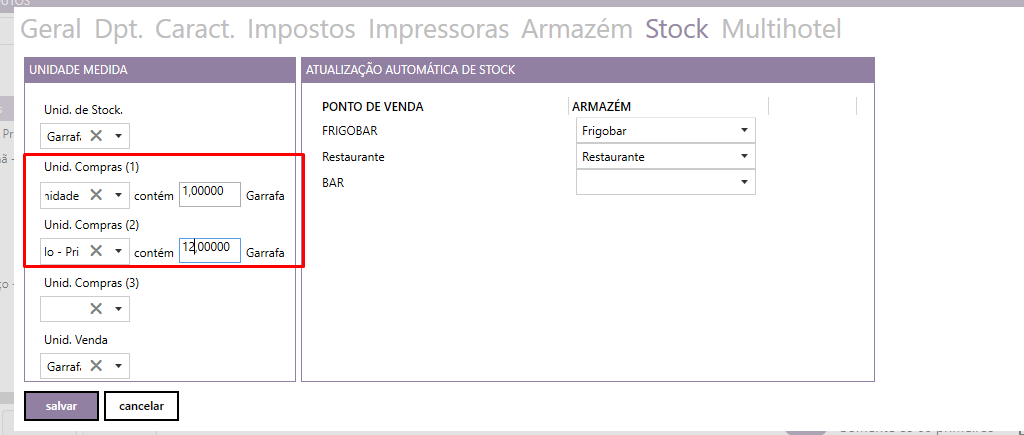Expand Unid. Compras (3) dropdown arrow
This screenshot has height=435, width=1024.
click(x=118, y=309)
